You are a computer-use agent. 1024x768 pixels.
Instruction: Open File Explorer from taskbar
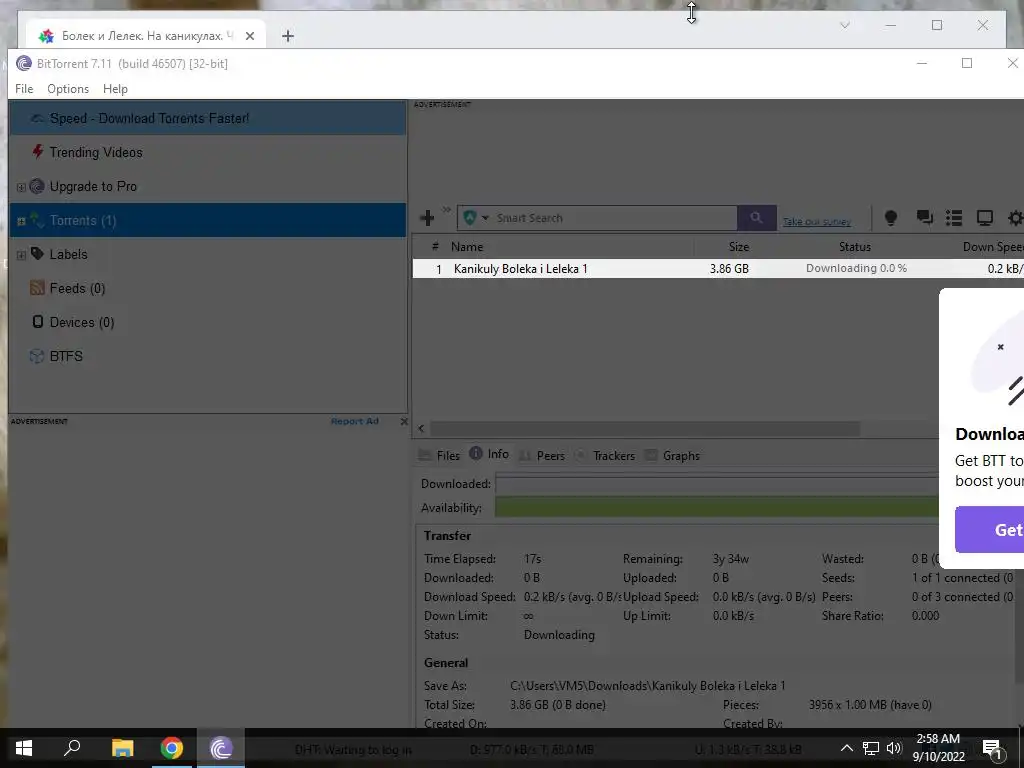(122, 748)
